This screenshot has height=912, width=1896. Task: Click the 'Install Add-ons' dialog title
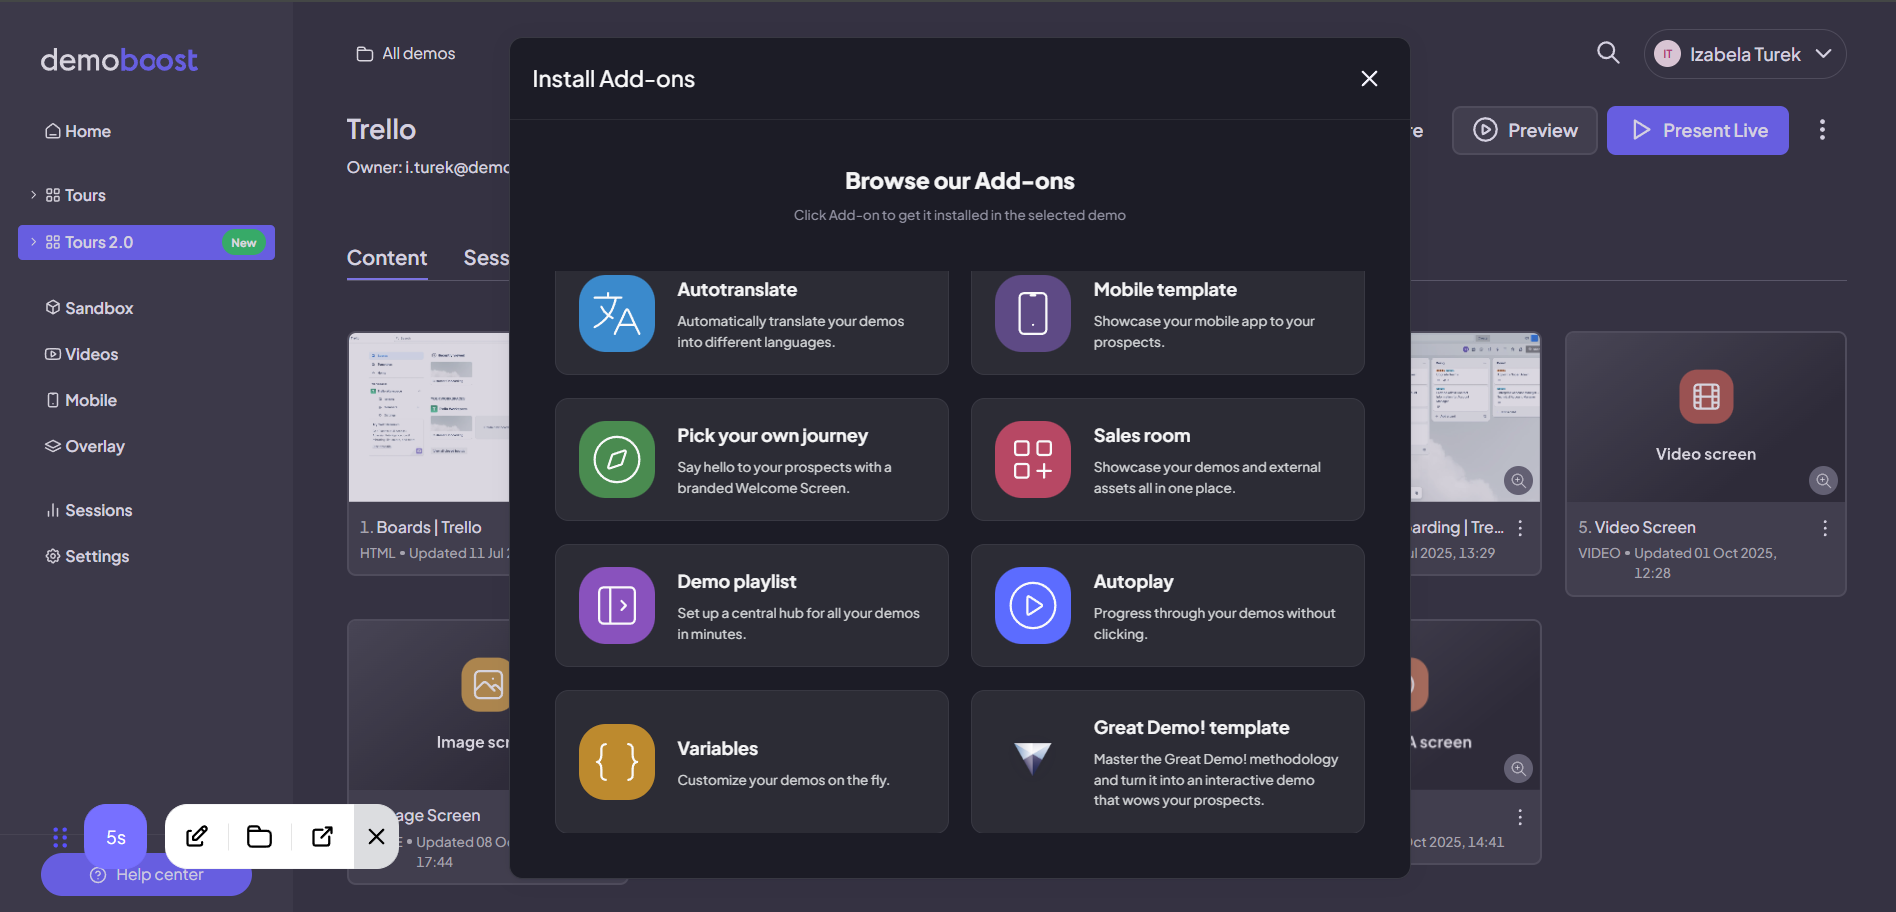pyautogui.click(x=613, y=79)
